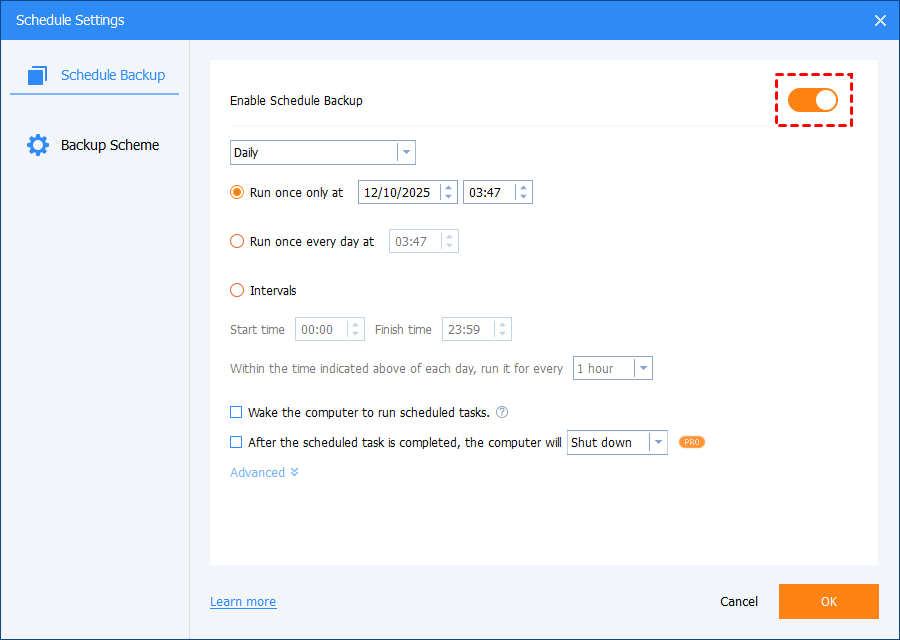
Task: Click the Schedule Backup copy icon
Action: tap(38, 75)
